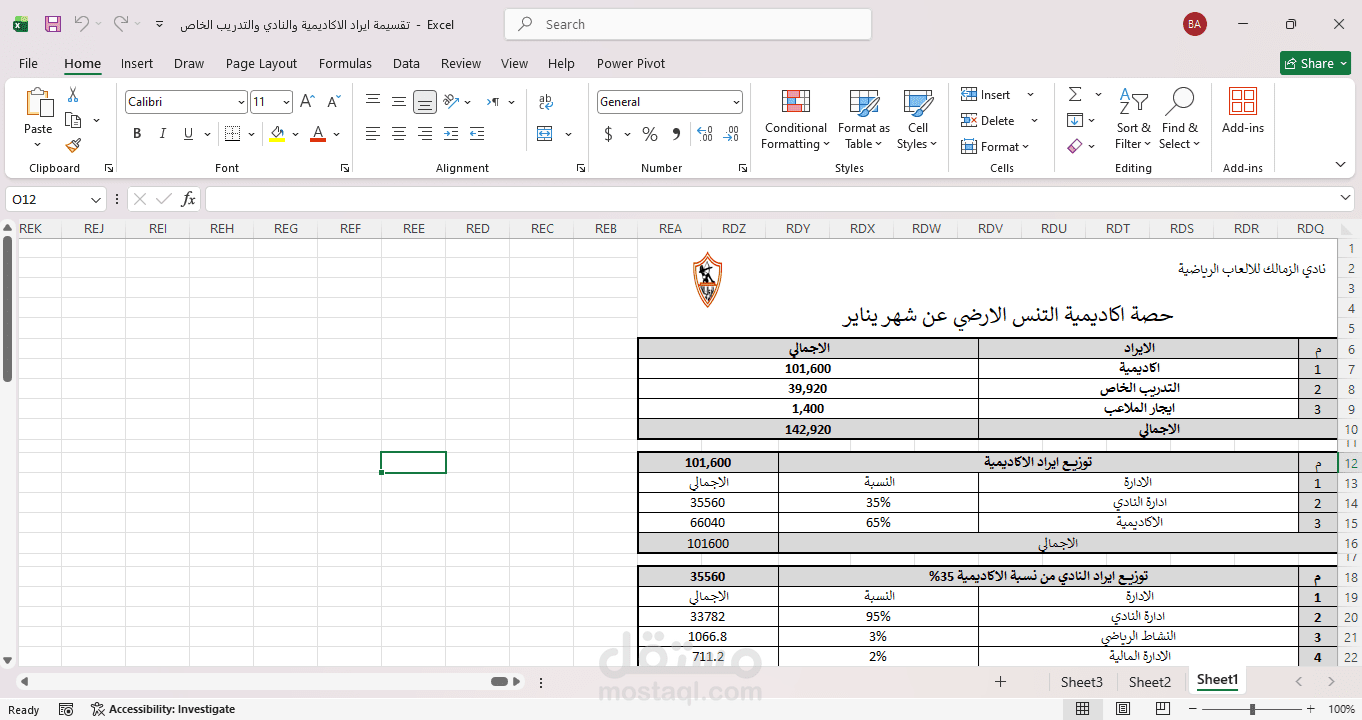Toggle Bold formatting
Image resolution: width=1362 pixels, height=720 pixels.
(137, 134)
